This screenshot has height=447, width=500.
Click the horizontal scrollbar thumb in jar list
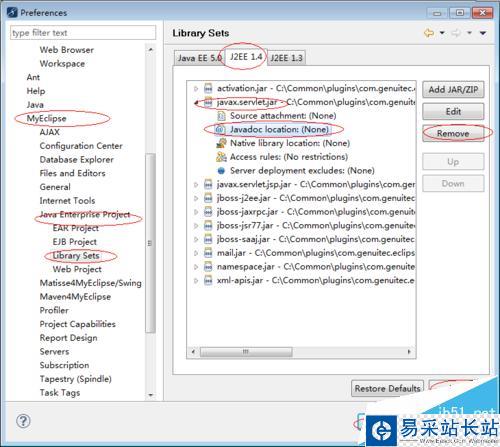tap(246, 352)
